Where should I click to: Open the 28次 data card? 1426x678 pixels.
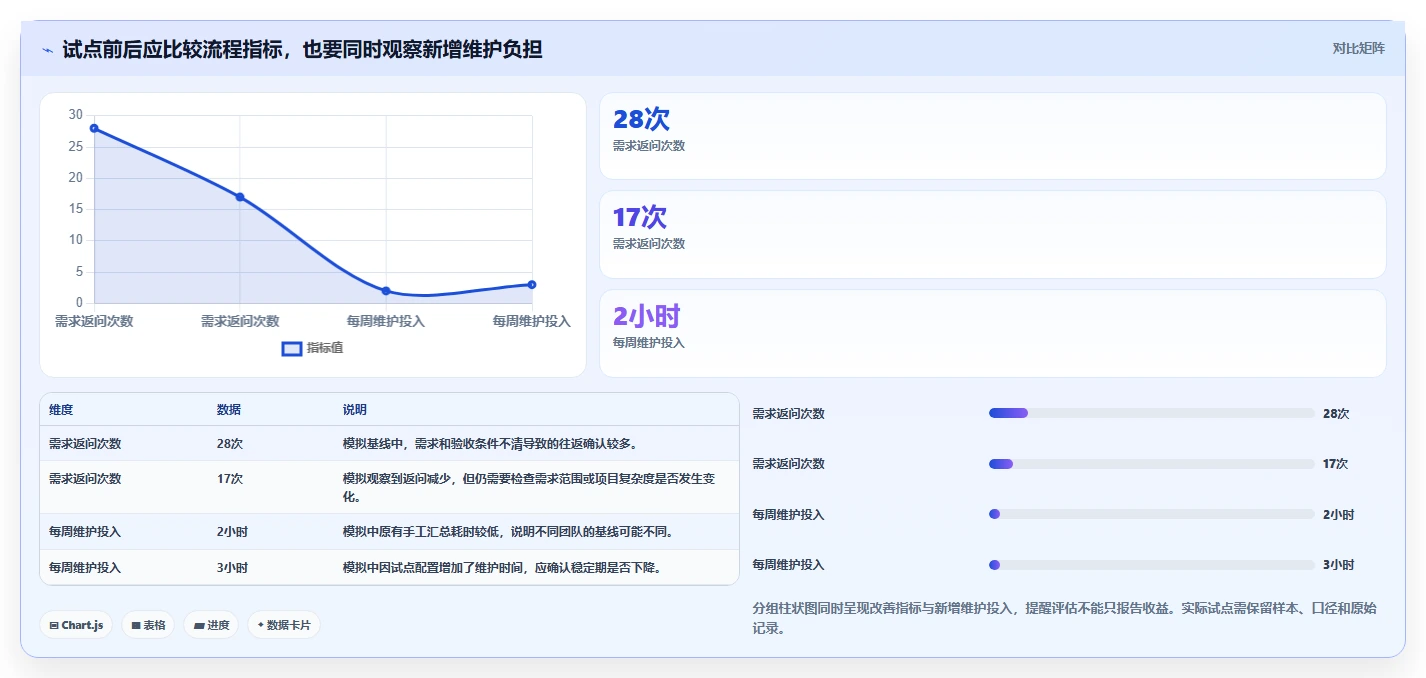pyautogui.click(x=993, y=136)
